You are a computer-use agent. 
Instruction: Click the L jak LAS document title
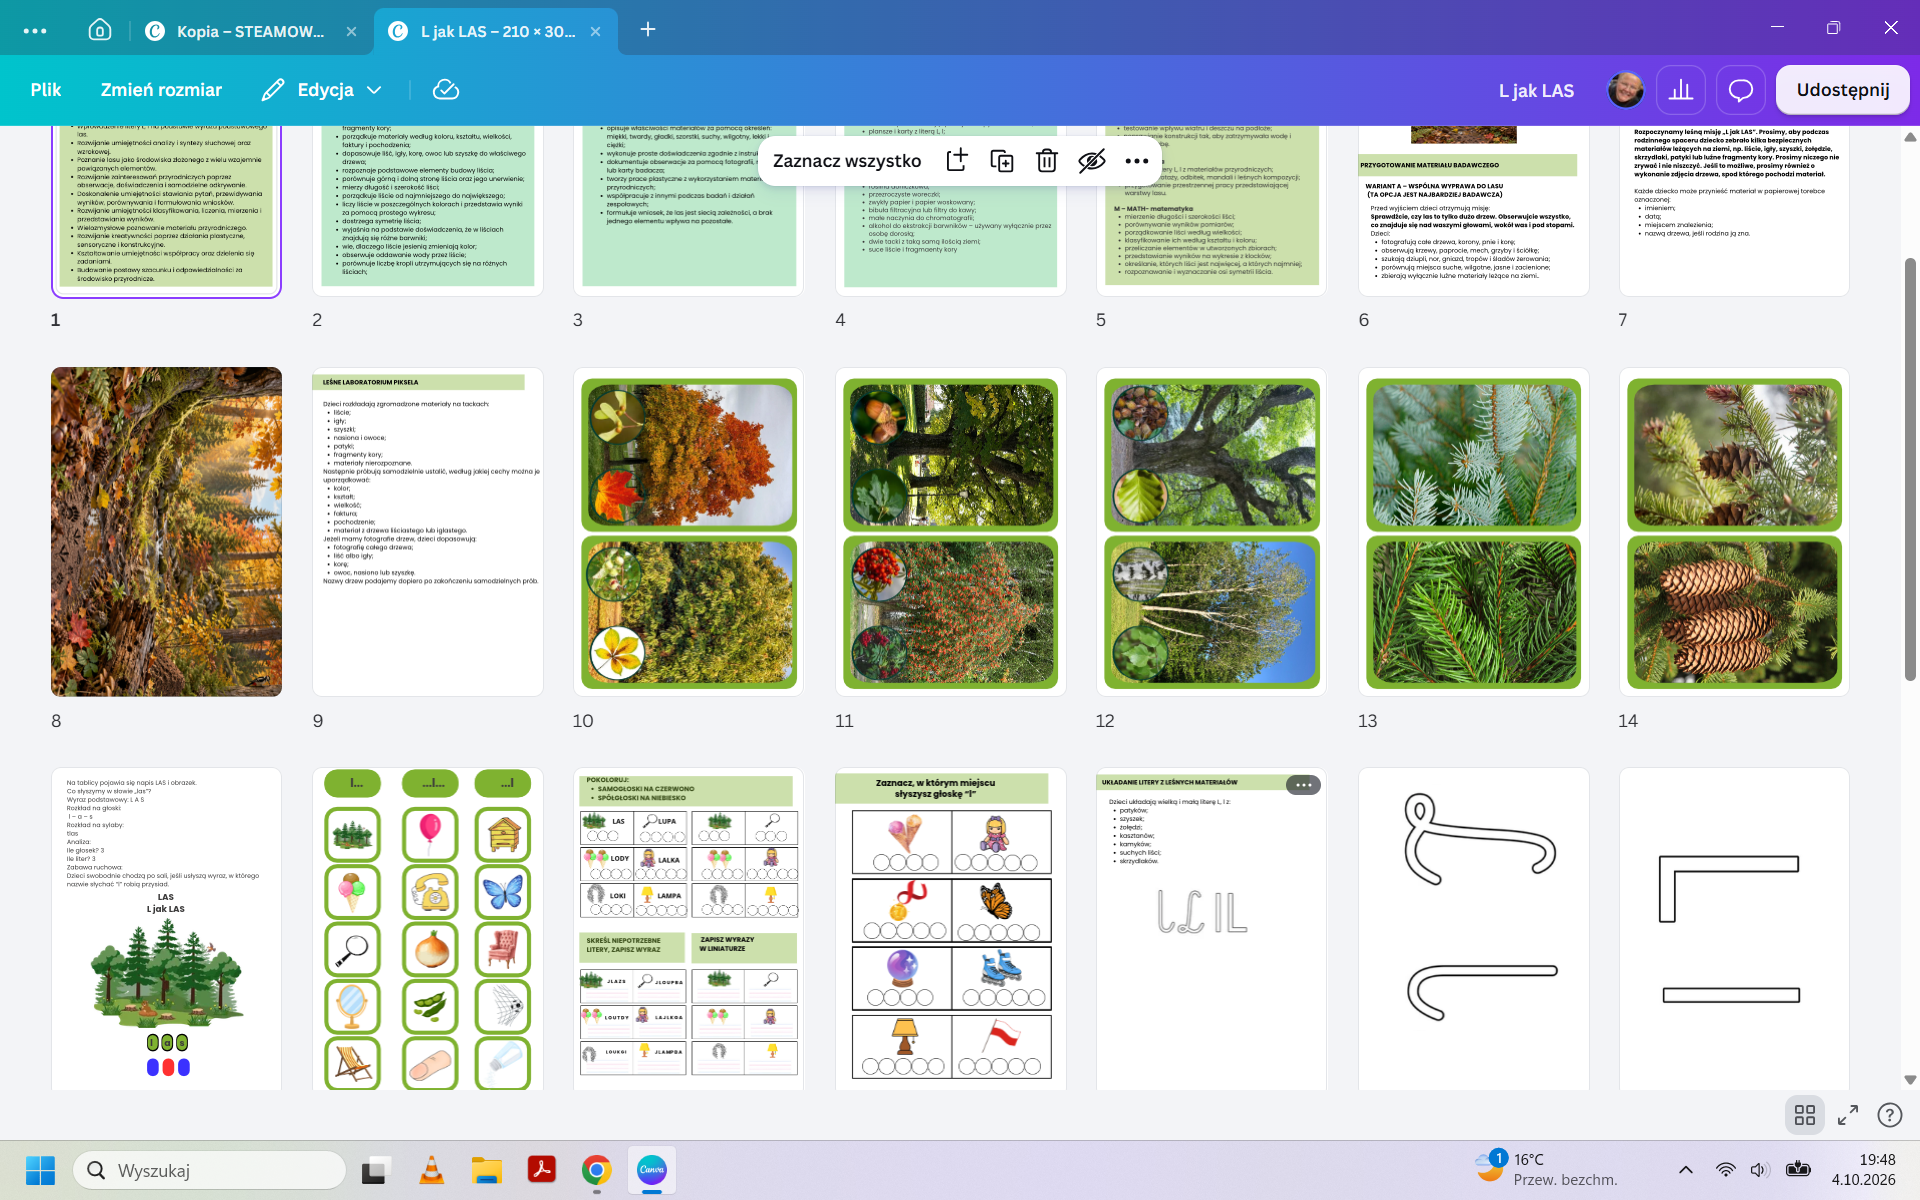[1536, 91]
